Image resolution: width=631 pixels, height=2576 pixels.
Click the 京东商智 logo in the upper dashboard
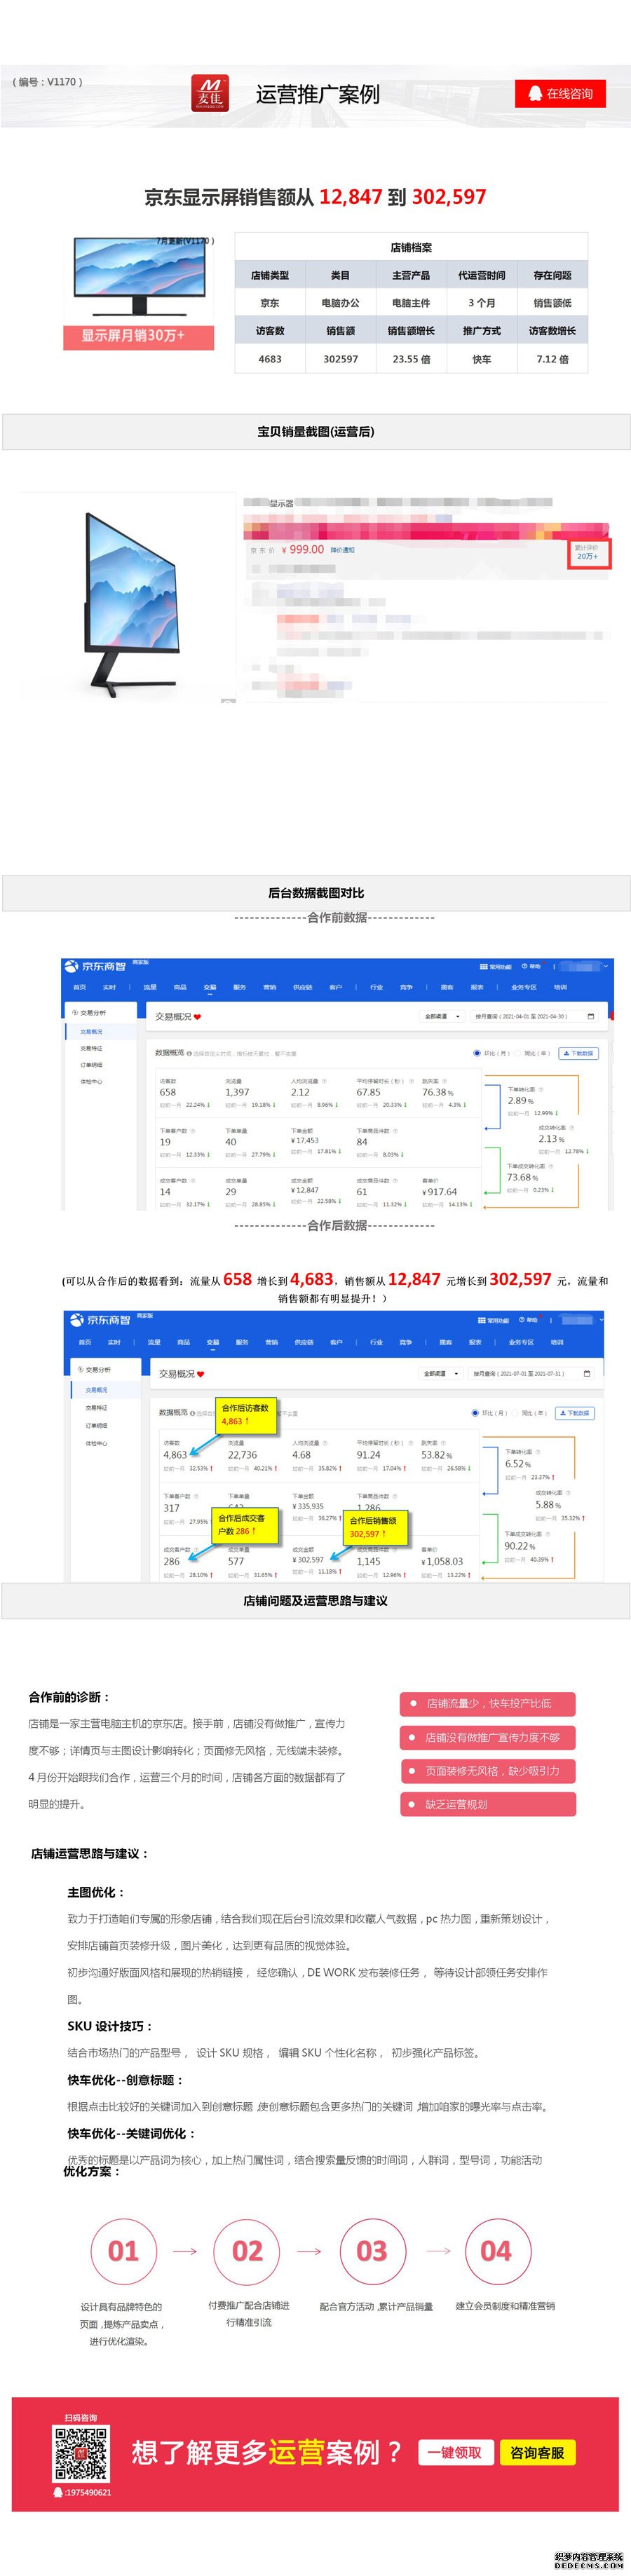click(96, 966)
